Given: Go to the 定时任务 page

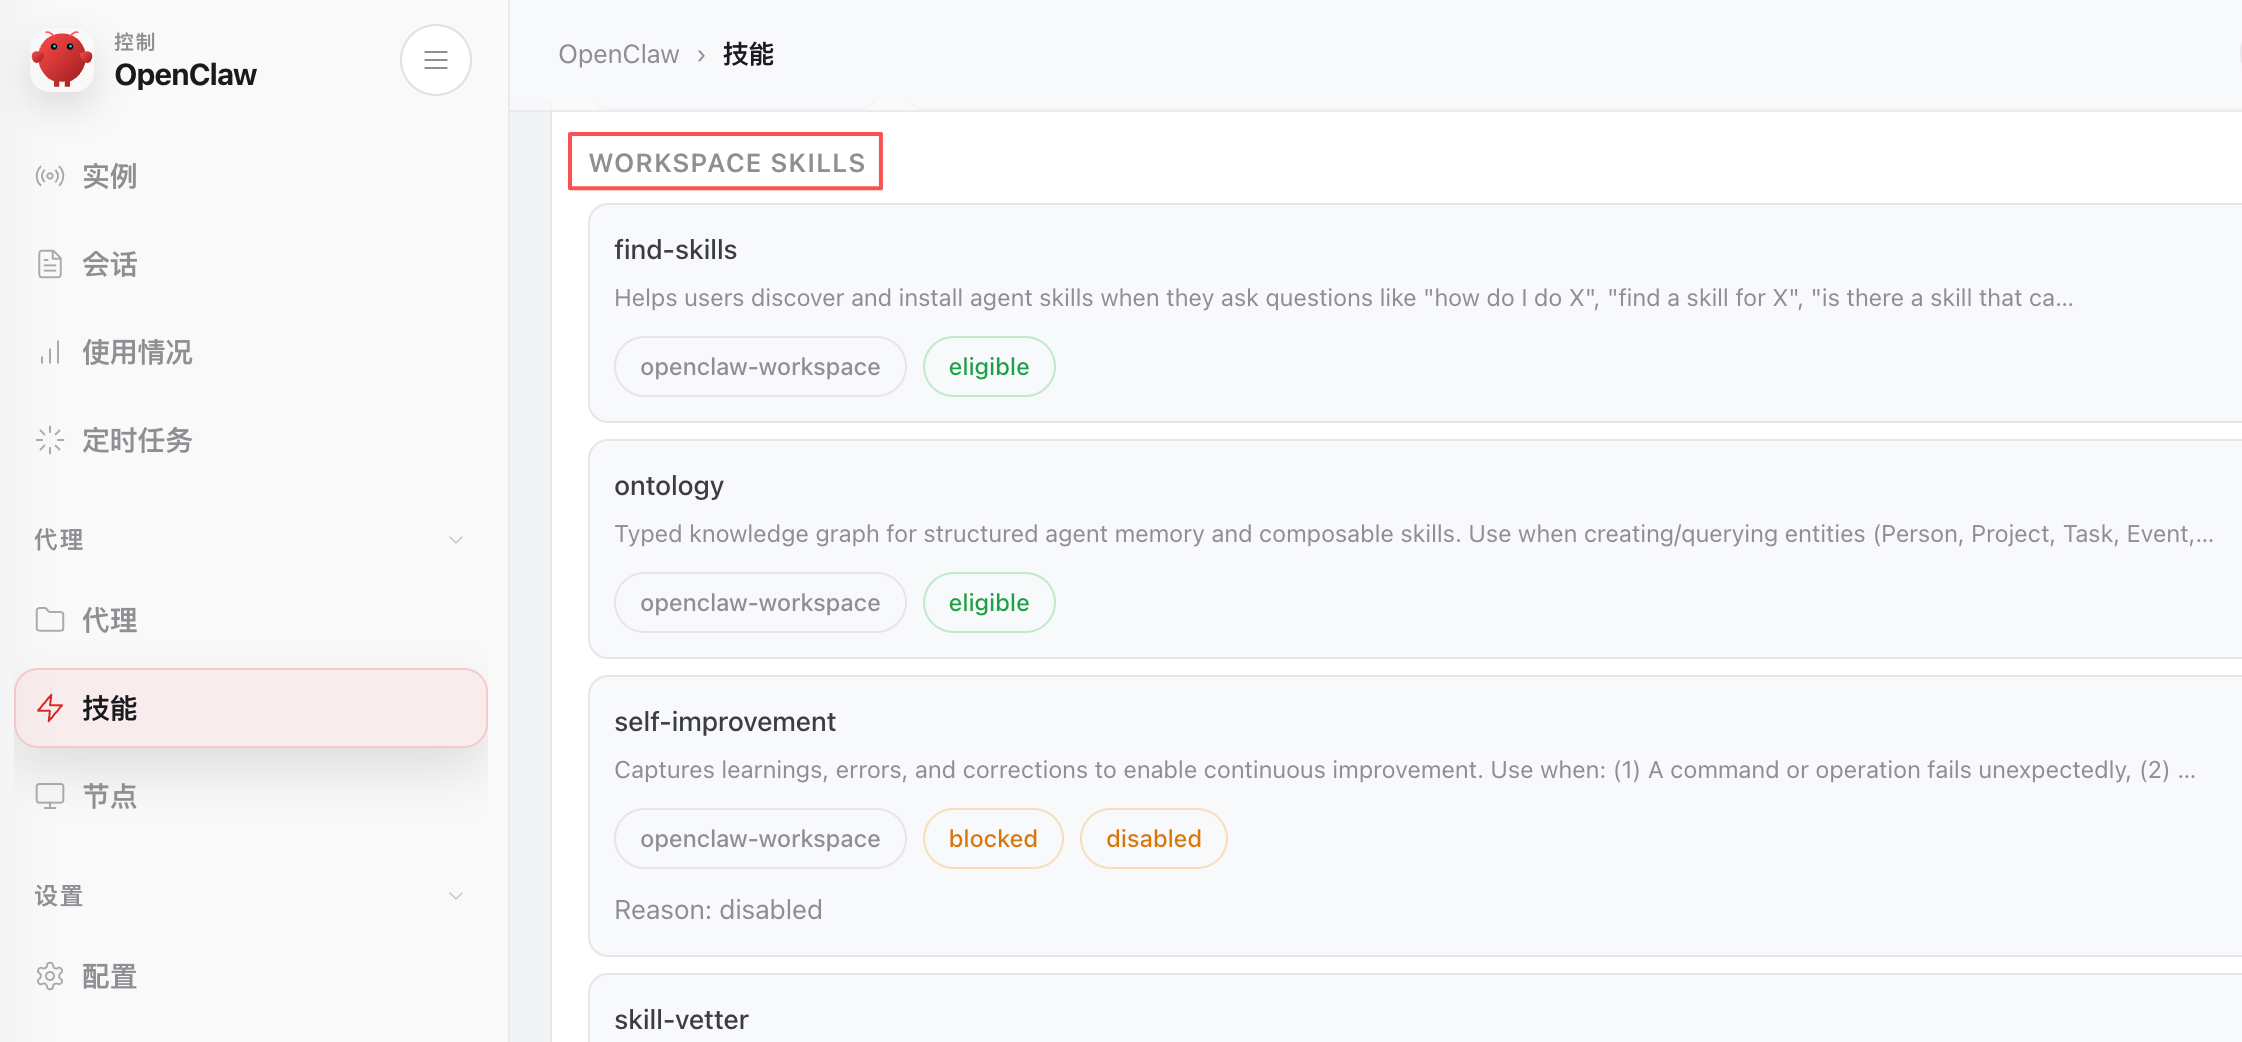Looking at the screenshot, I should point(137,441).
